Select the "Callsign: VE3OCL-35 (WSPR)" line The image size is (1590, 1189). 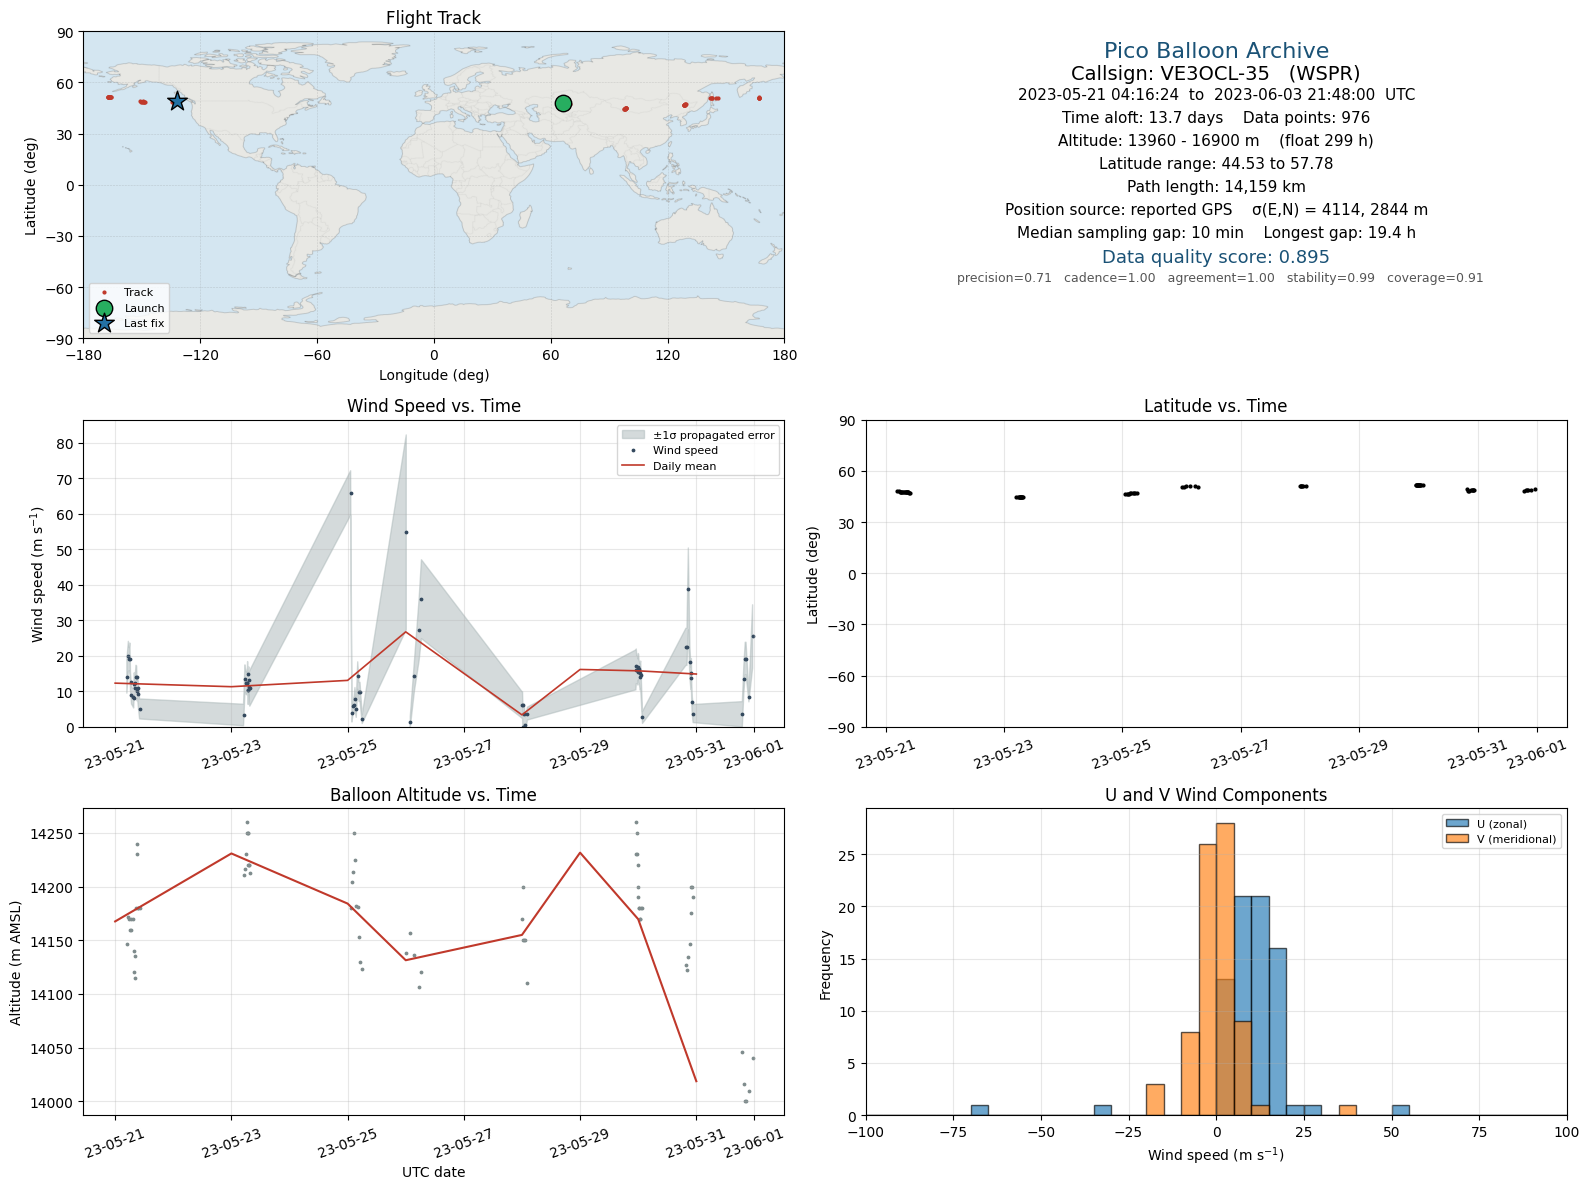[x=1216, y=73]
